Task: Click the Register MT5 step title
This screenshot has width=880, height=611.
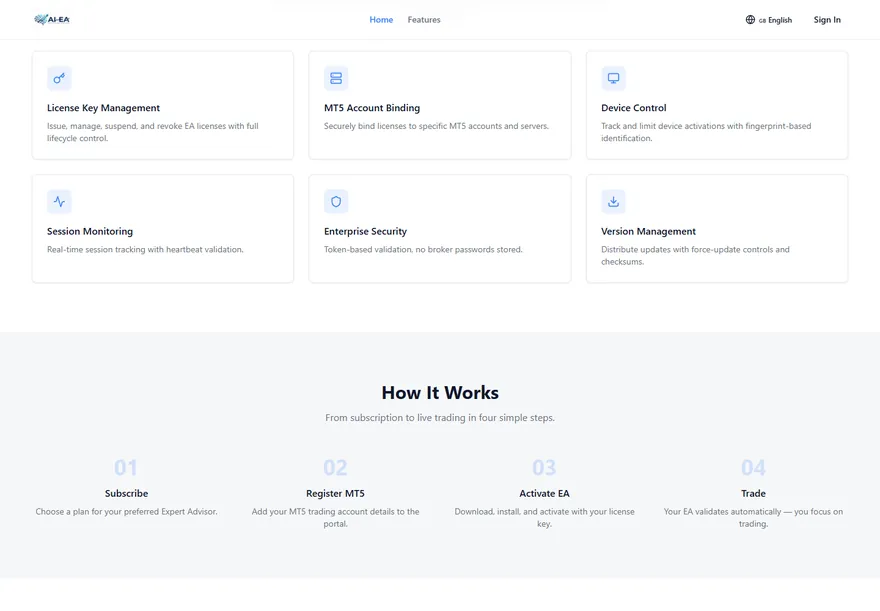Action: [x=335, y=494]
